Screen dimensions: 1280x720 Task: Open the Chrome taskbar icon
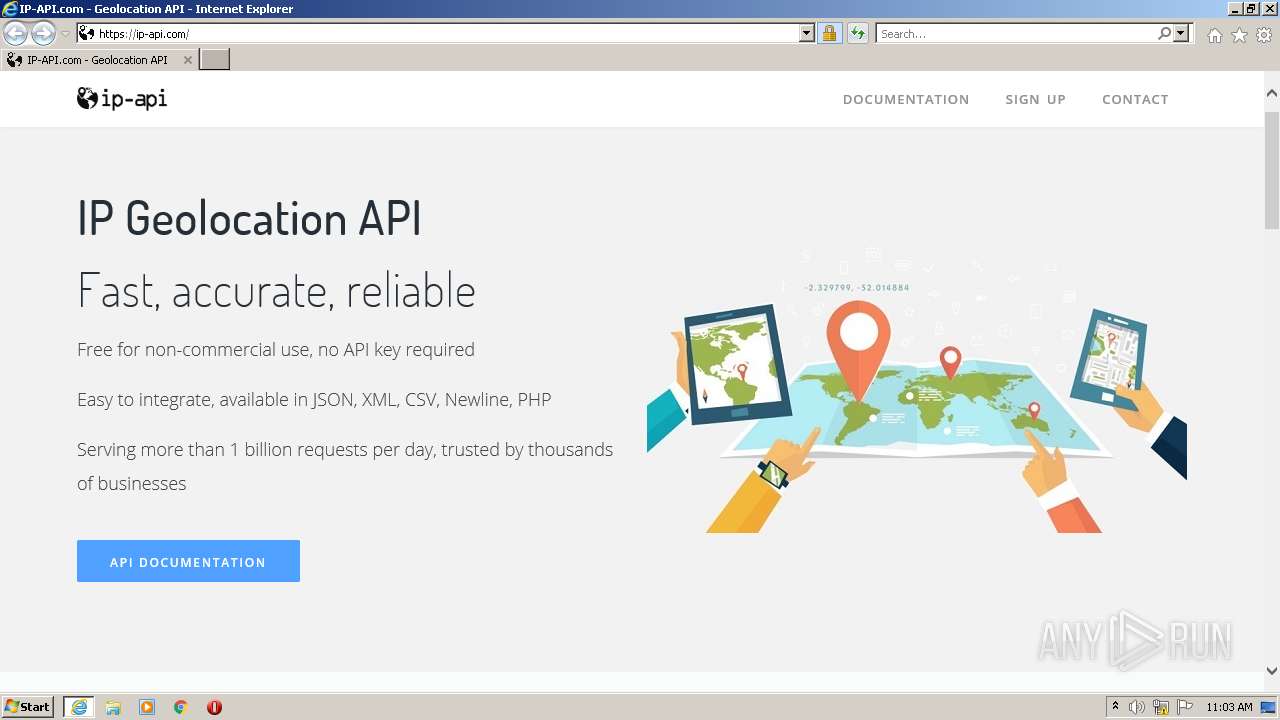point(181,707)
